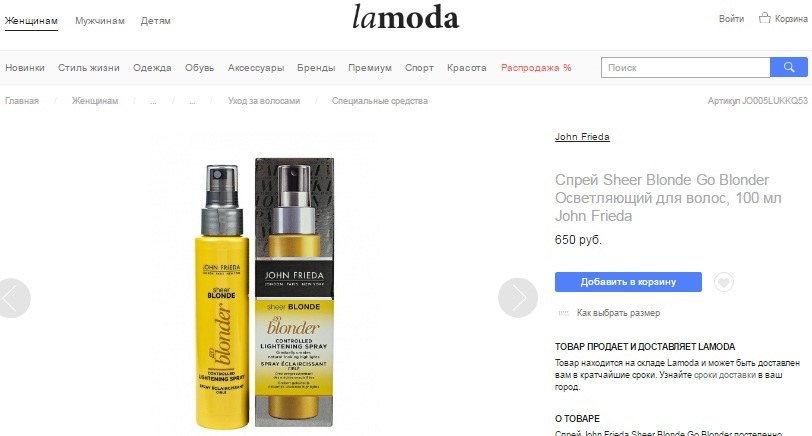Viewport: 812px width, 436px height.
Task: Click the Поиск search input field
Action: pos(686,67)
